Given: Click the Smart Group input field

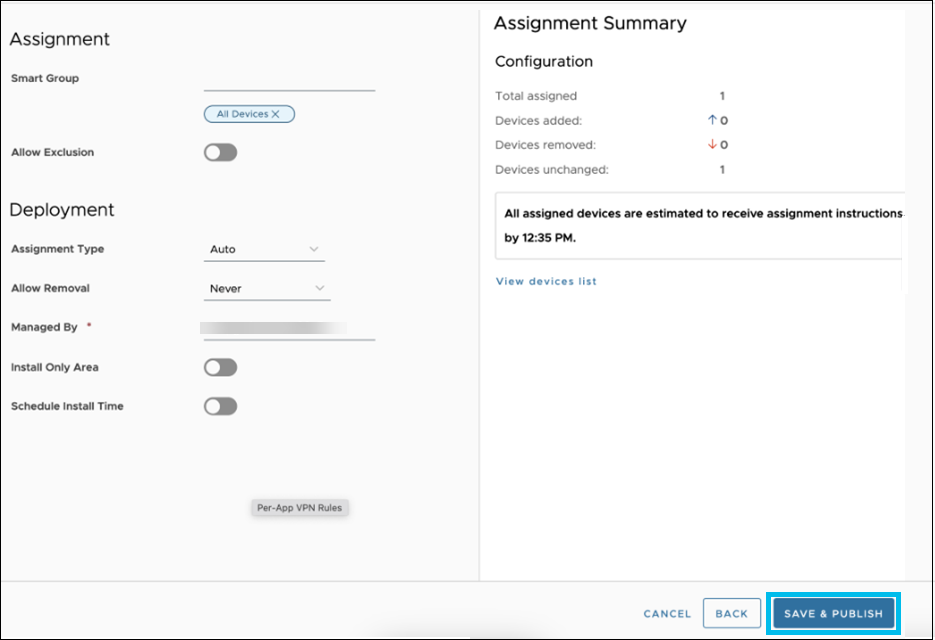Looking at the screenshot, I should (289, 81).
